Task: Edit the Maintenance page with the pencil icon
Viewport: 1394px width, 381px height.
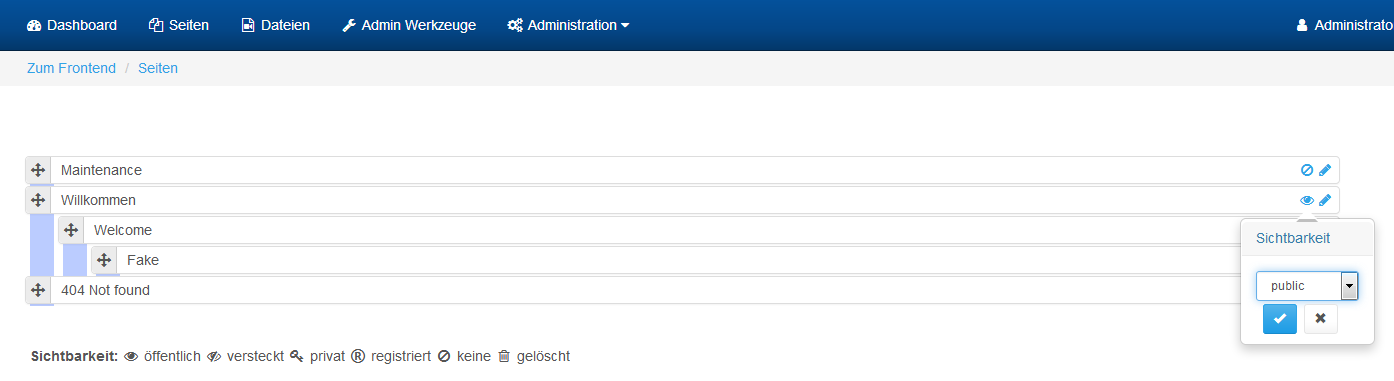Action: point(1325,170)
